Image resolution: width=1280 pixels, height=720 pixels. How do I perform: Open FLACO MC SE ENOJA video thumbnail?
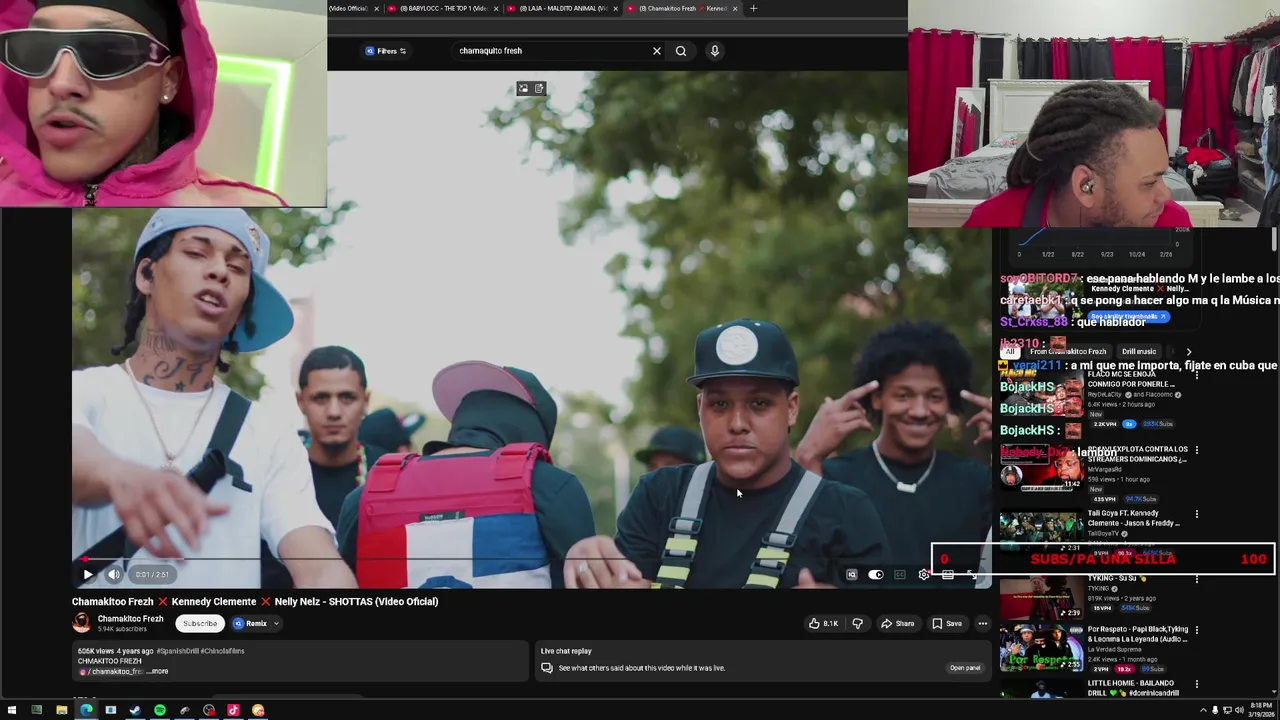pyautogui.click(x=1041, y=395)
